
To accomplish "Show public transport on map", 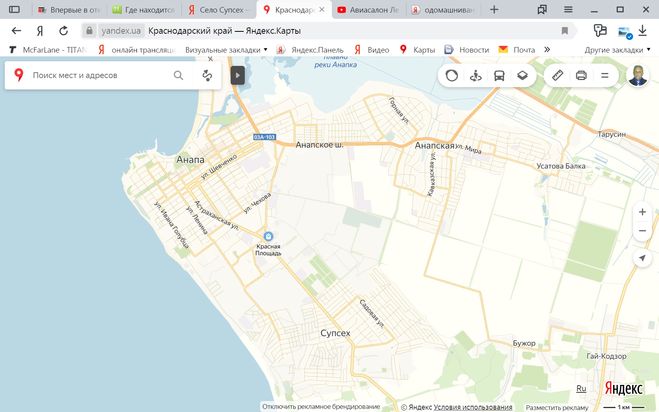I will click(498, 75).
